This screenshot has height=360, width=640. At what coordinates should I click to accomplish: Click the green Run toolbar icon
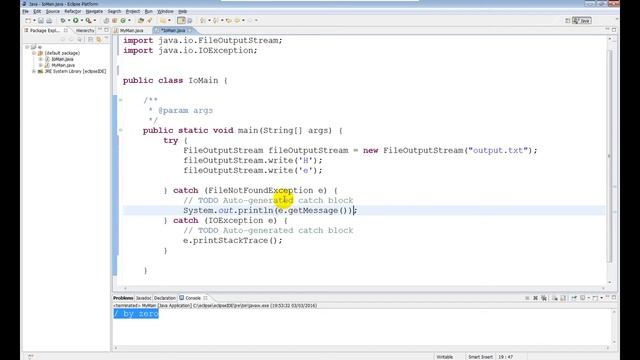(76, 20)
